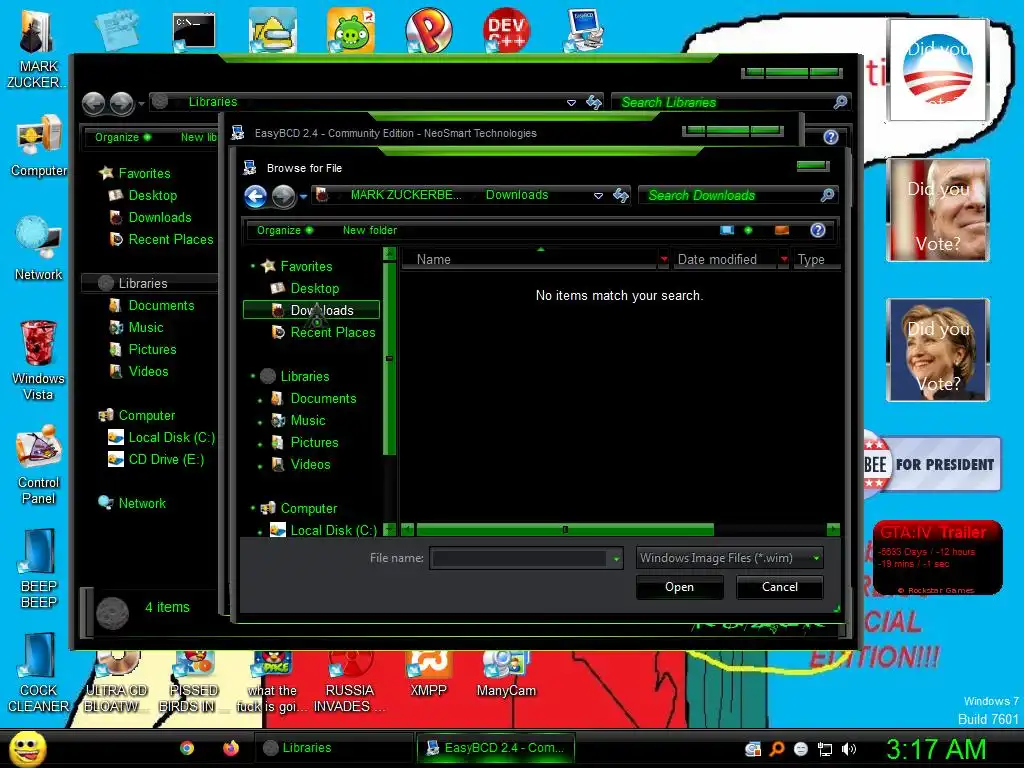1024x768 pixels.
Task: Toggle the preview pane icon in Browse dialog
Action: pyautogui.click(x=782, y=230)
